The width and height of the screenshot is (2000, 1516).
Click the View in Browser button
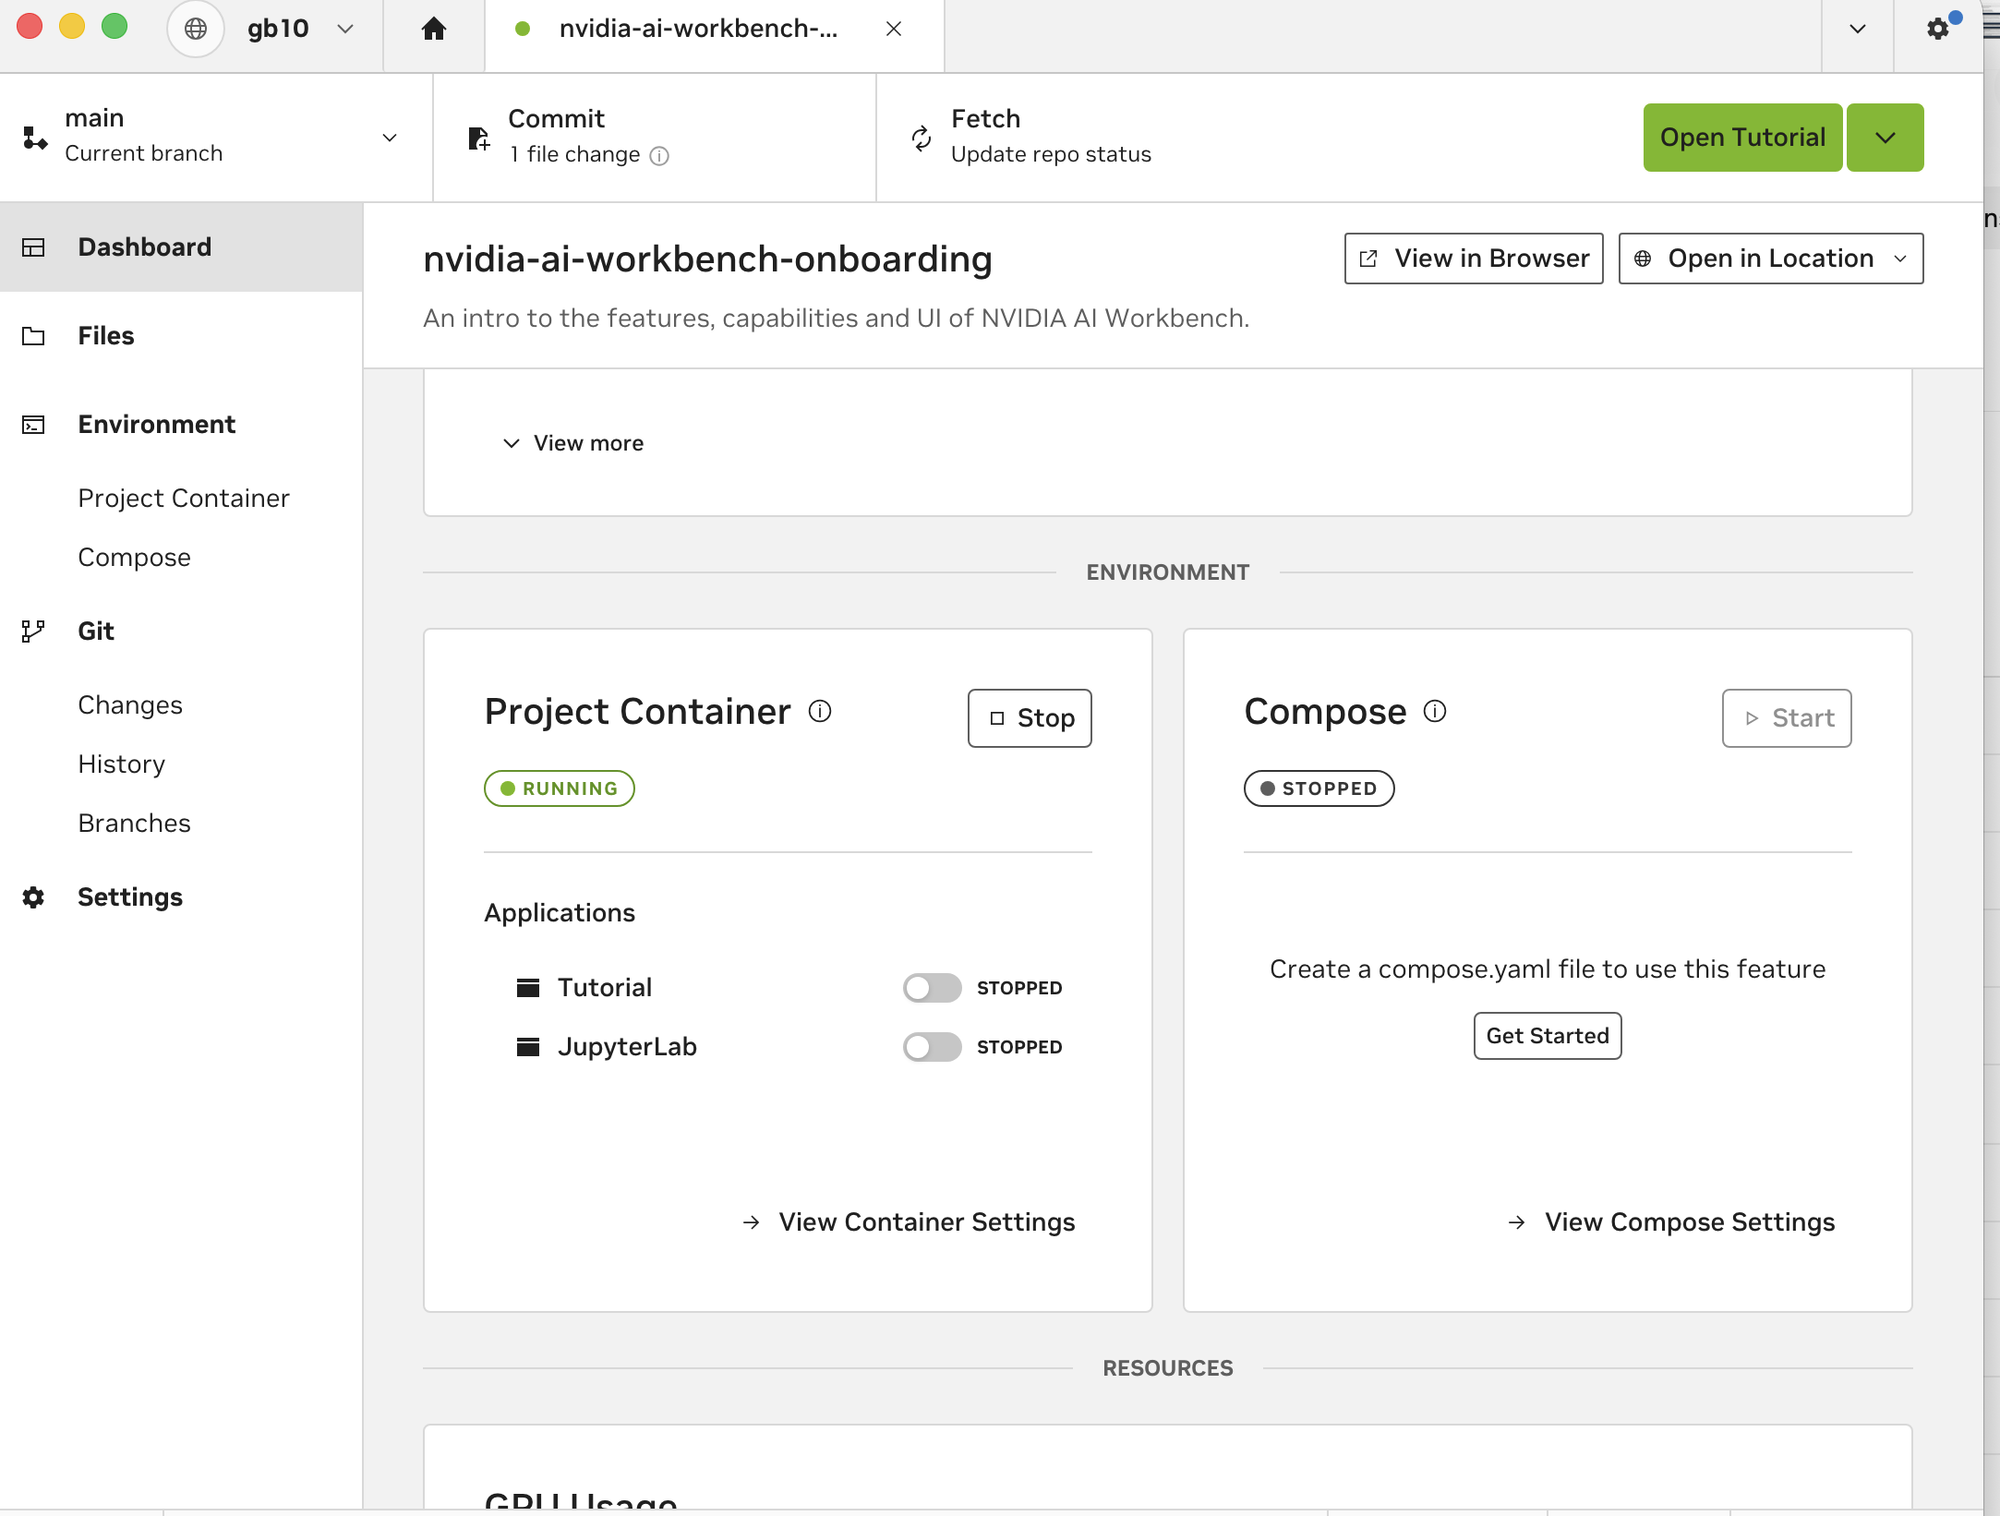click(1474, 259)
